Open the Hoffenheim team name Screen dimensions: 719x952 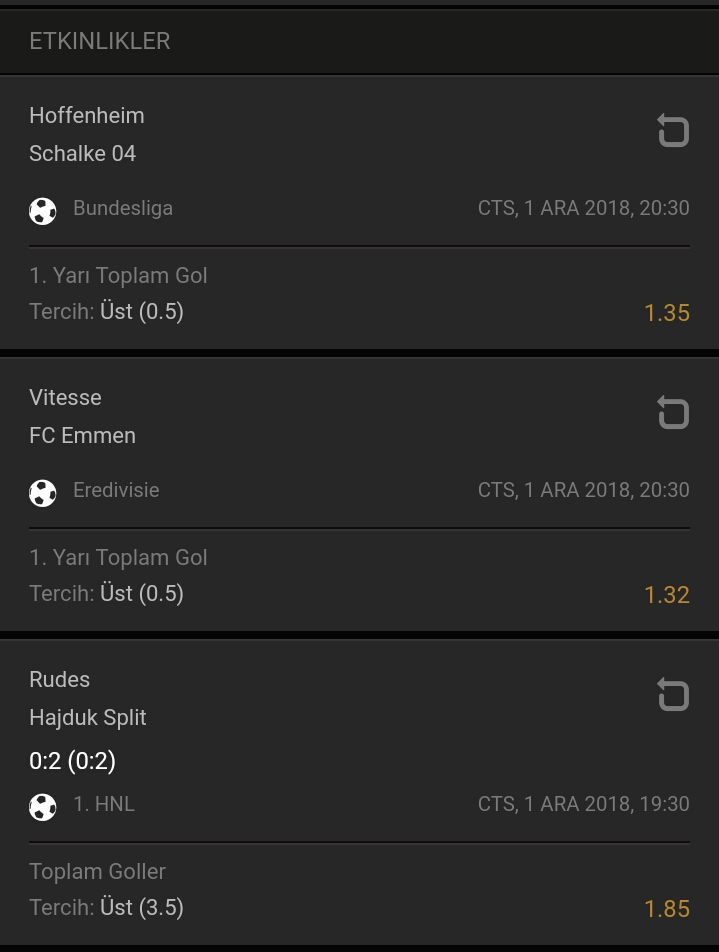coord(87,115)
